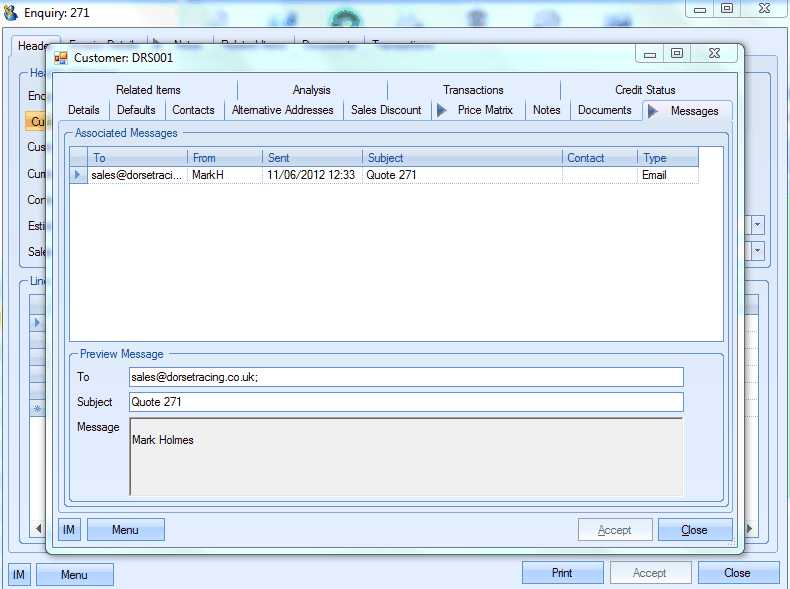Open the Price Matrix tab

click(484, 110)
